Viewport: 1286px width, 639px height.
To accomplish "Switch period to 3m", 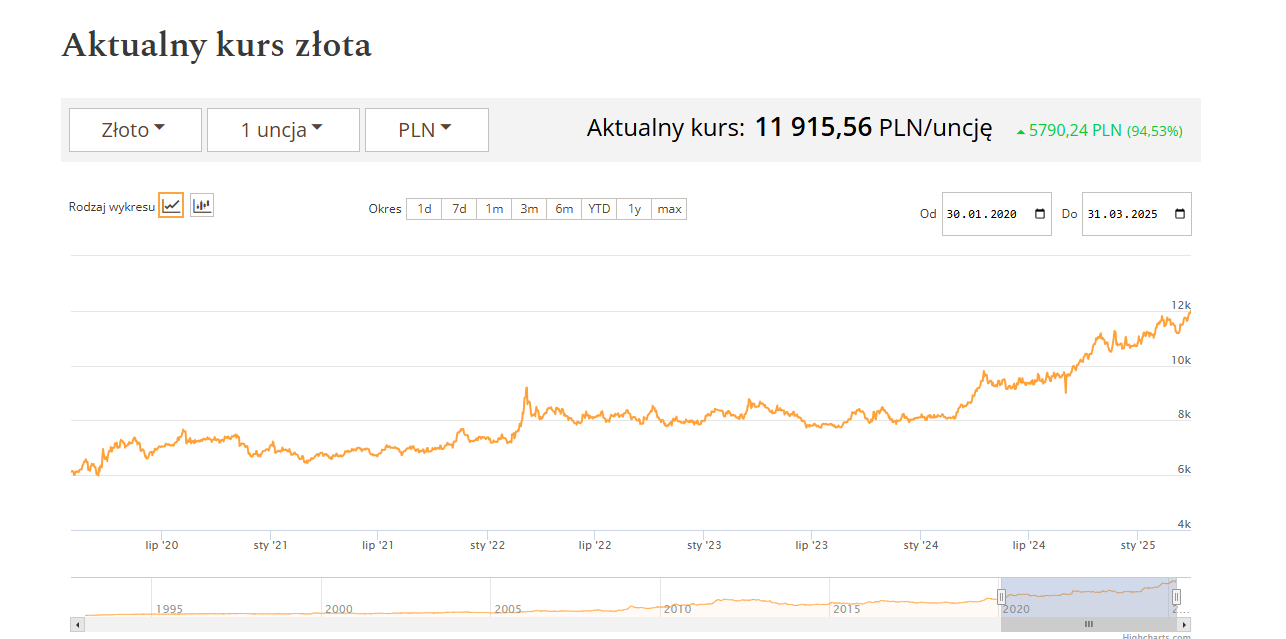I will click(529, 209).
